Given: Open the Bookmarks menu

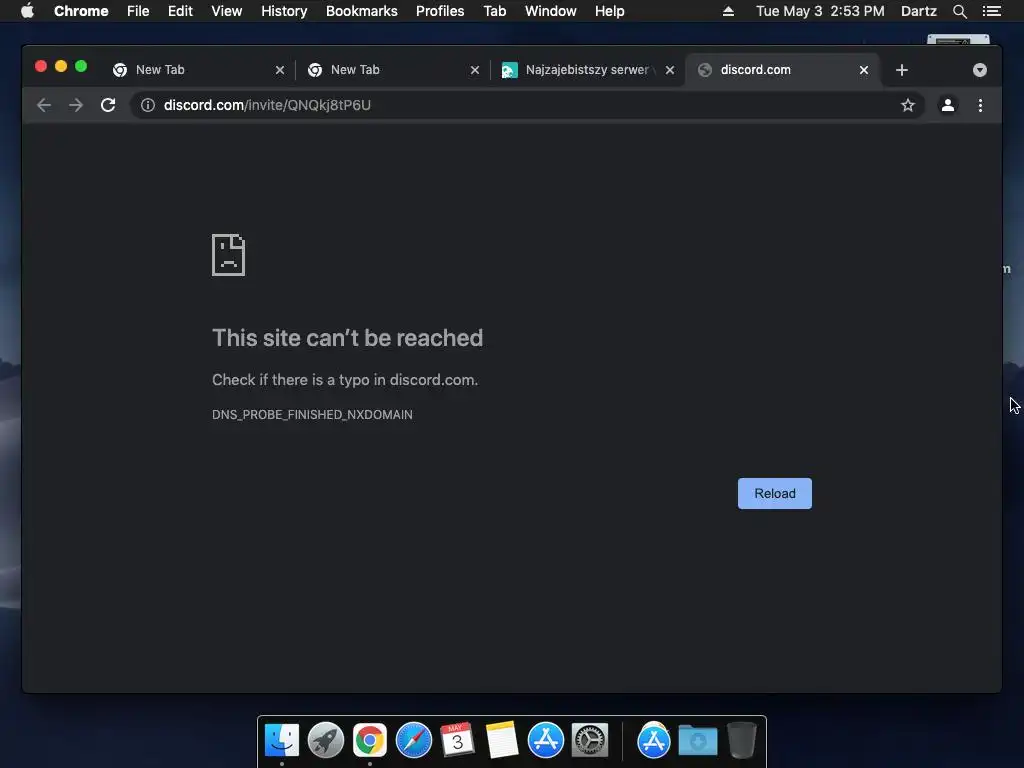Looking at the screenshot, I should [361, 11].
